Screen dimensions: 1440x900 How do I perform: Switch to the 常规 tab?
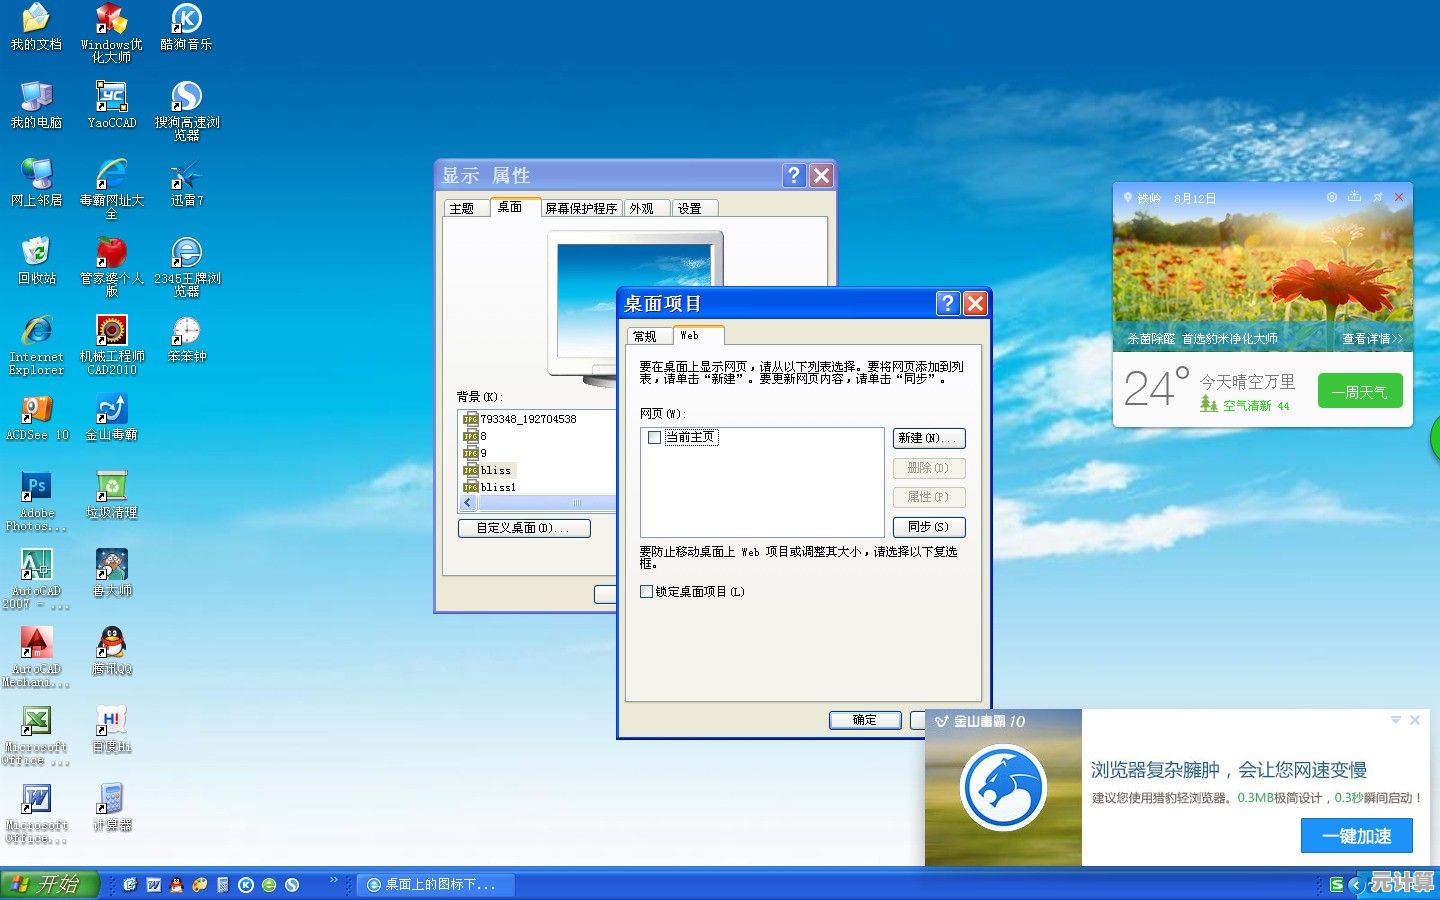point(646,336)
